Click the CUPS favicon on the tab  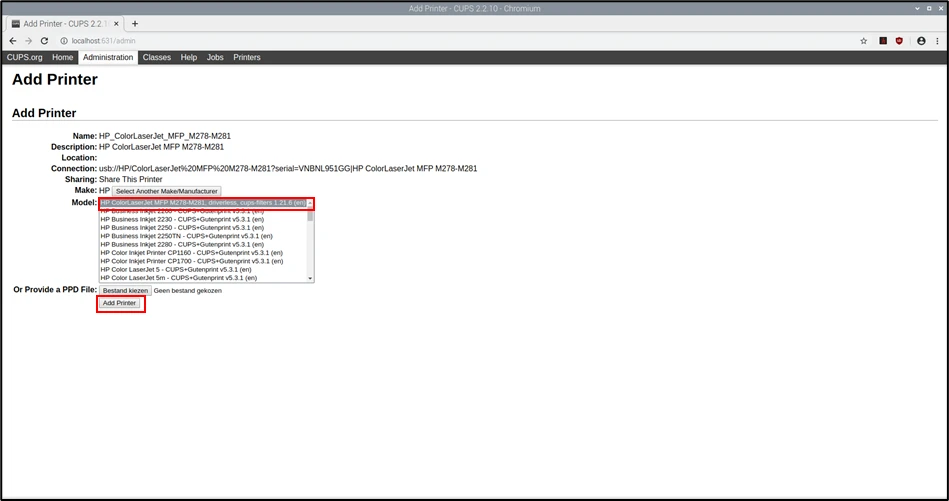16,24
